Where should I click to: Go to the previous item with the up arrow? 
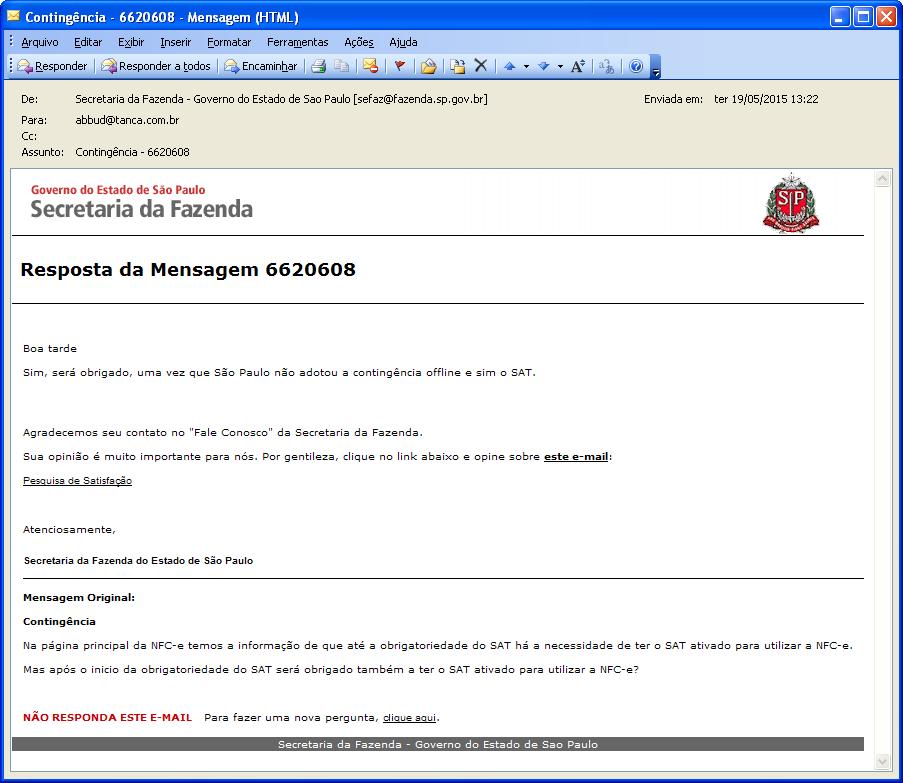tap(509, 66)
